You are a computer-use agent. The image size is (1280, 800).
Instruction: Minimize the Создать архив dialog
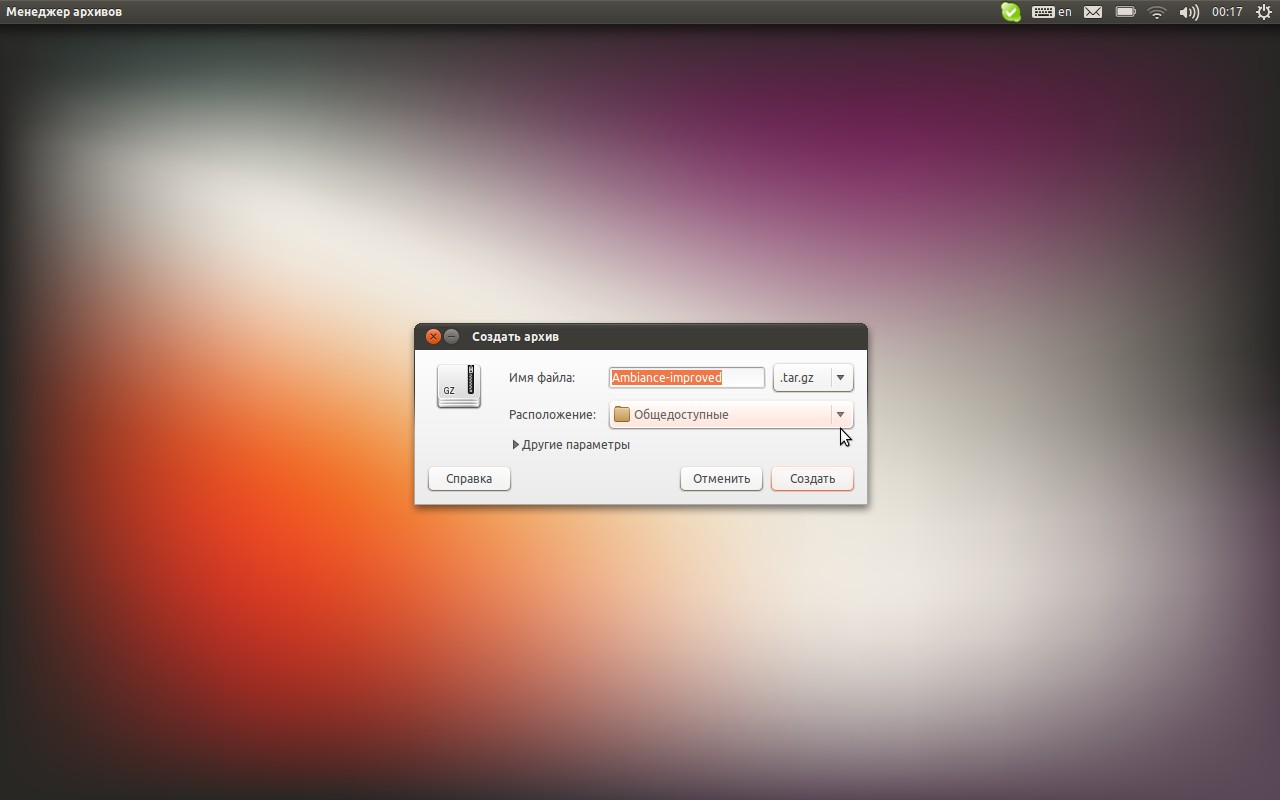click(452, 337)
